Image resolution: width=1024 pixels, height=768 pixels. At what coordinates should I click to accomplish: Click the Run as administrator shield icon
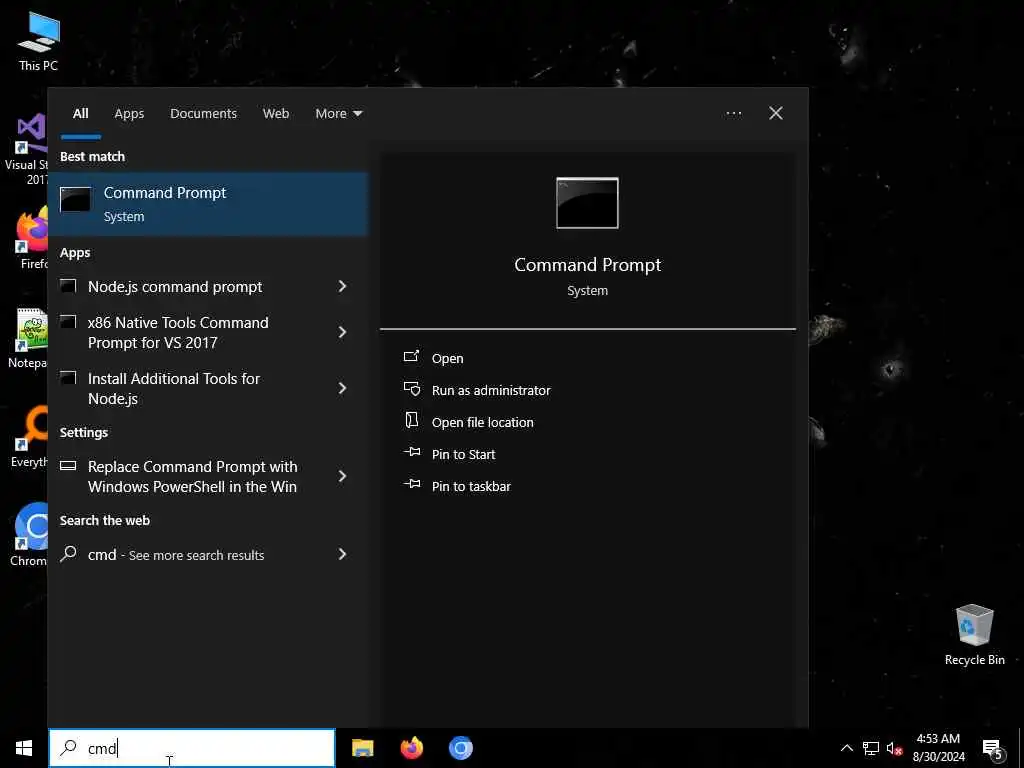tap(412, 389)
